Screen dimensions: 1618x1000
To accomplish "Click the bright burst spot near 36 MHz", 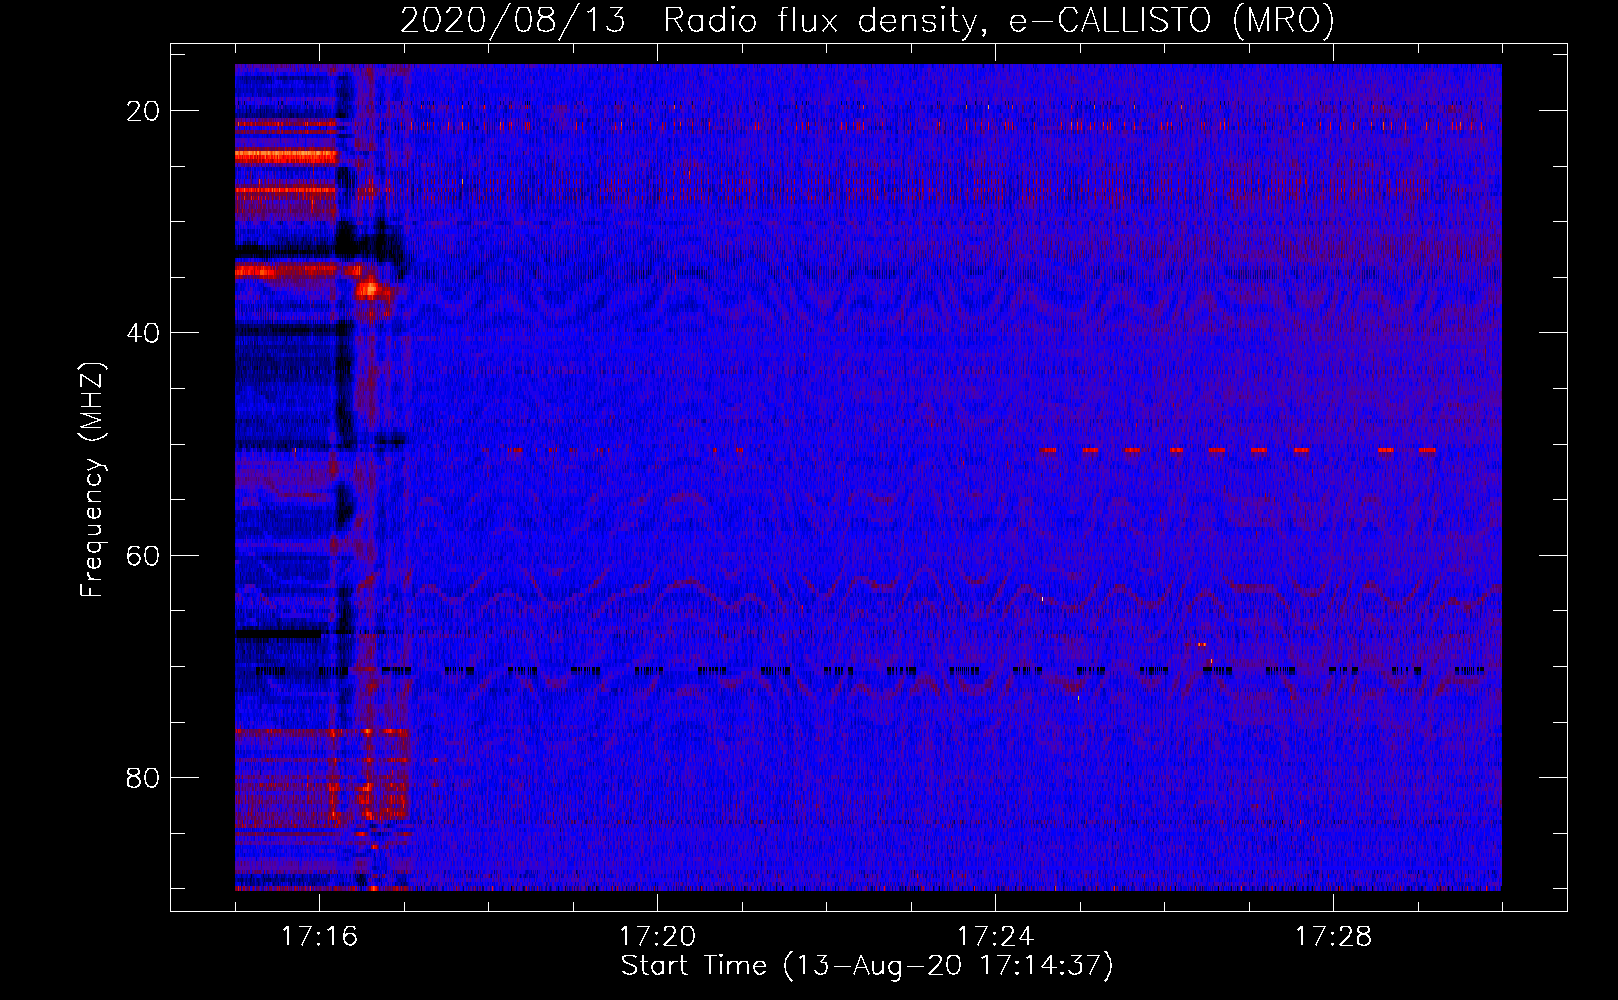I will (369, 290).
